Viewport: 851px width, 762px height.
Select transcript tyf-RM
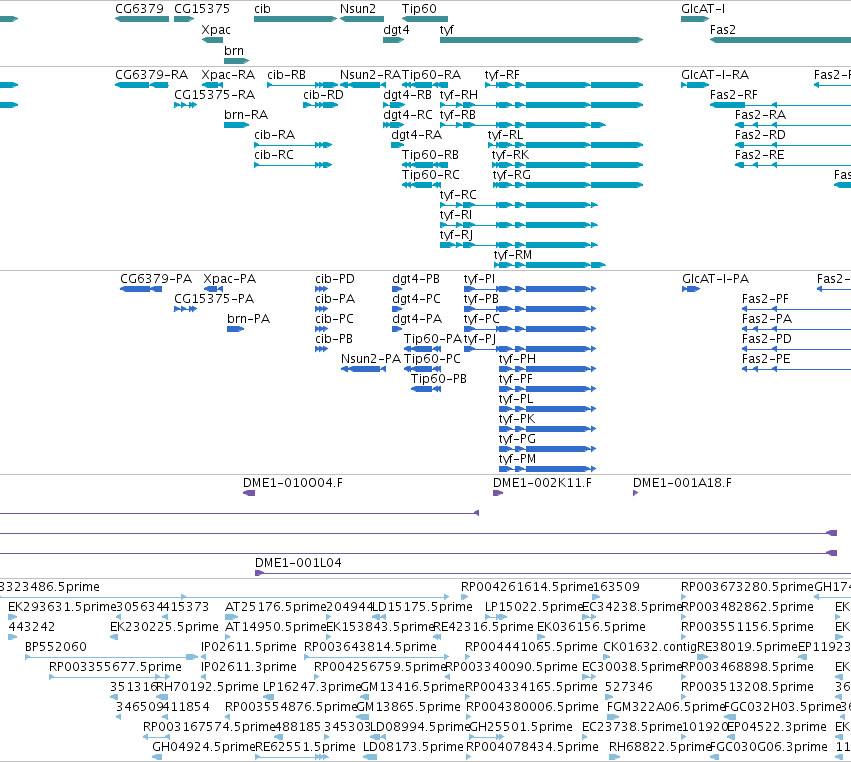click(x=550, y=265)
